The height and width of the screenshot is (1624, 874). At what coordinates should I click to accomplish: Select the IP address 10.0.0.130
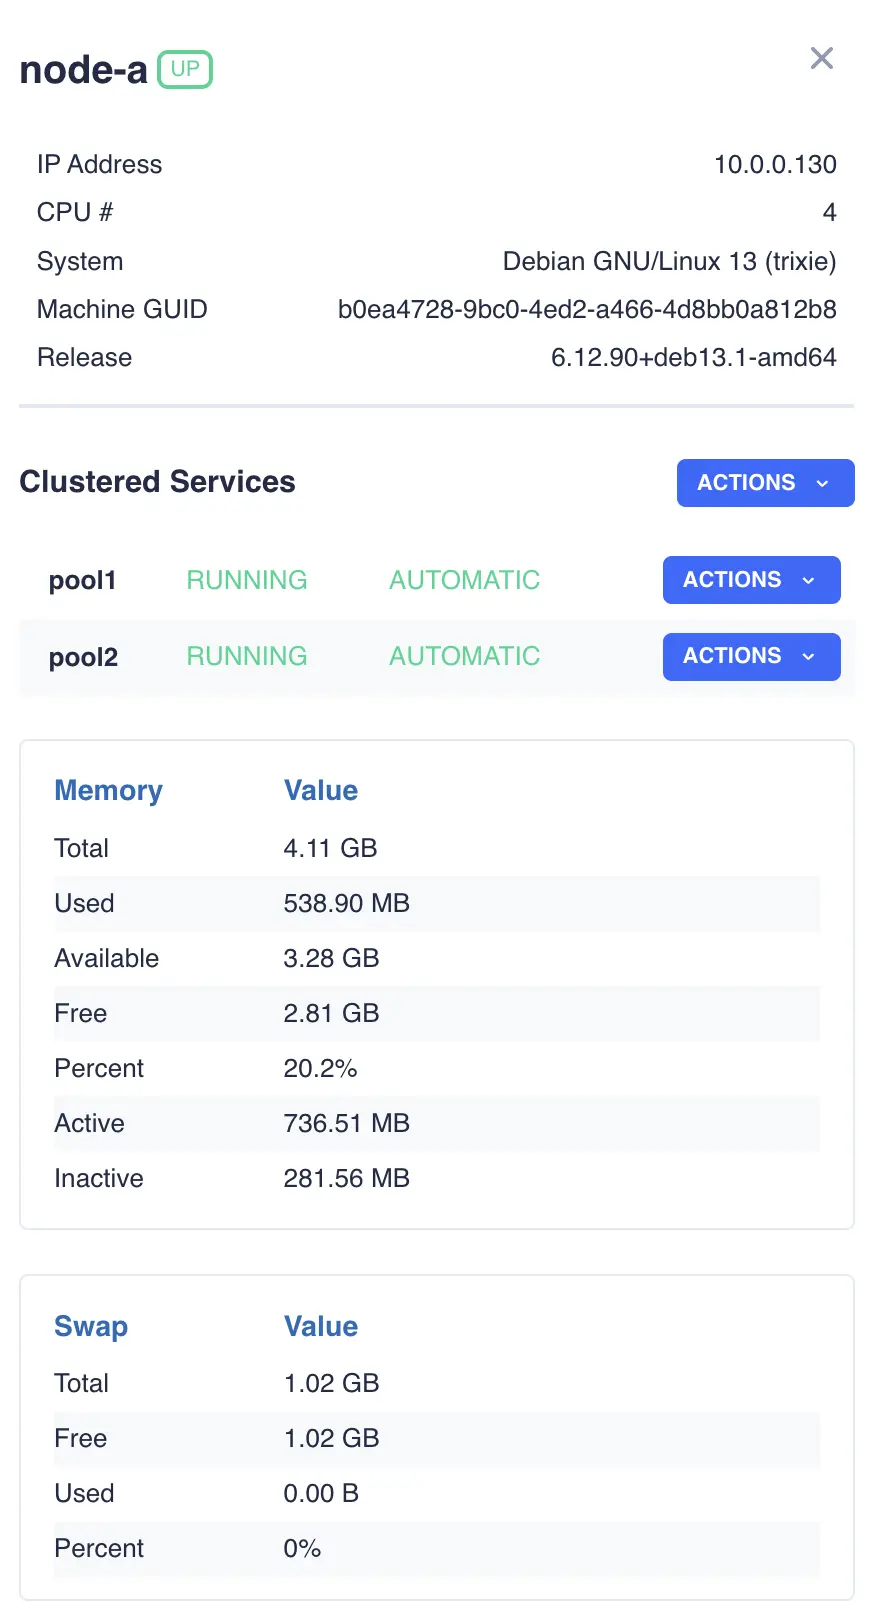click(x=775, y=164)
